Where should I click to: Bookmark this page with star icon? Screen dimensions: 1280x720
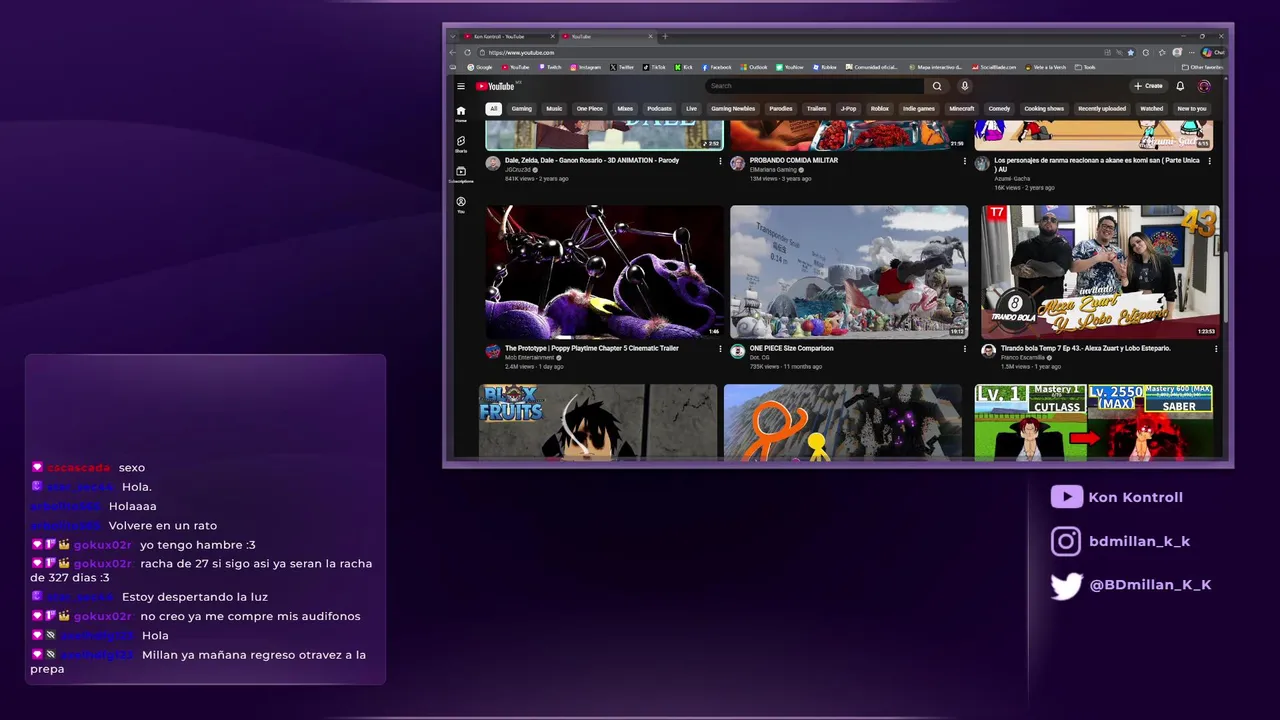[x=1131, y=52]
